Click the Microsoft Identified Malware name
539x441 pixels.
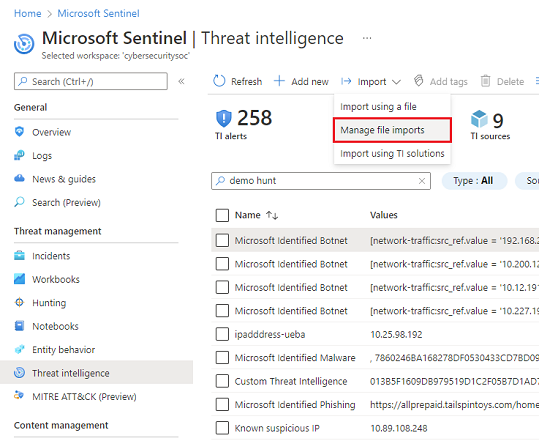click(295, 358)
